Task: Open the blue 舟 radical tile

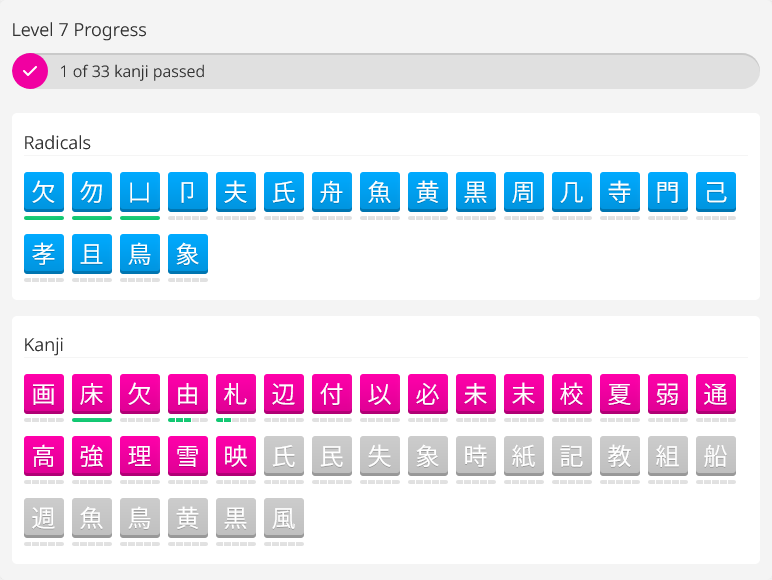Action: click(x=332, y=192)
